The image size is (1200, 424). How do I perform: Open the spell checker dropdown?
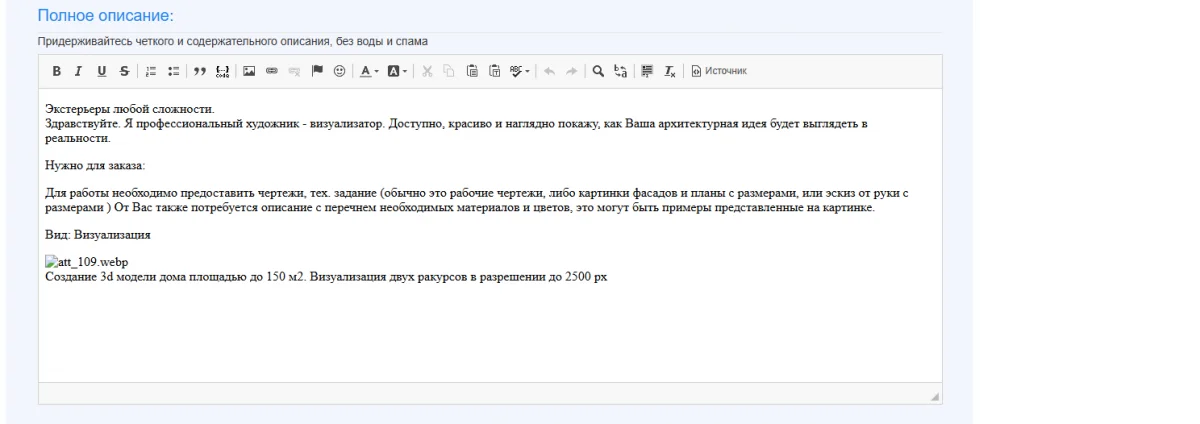tap(519, 71)
